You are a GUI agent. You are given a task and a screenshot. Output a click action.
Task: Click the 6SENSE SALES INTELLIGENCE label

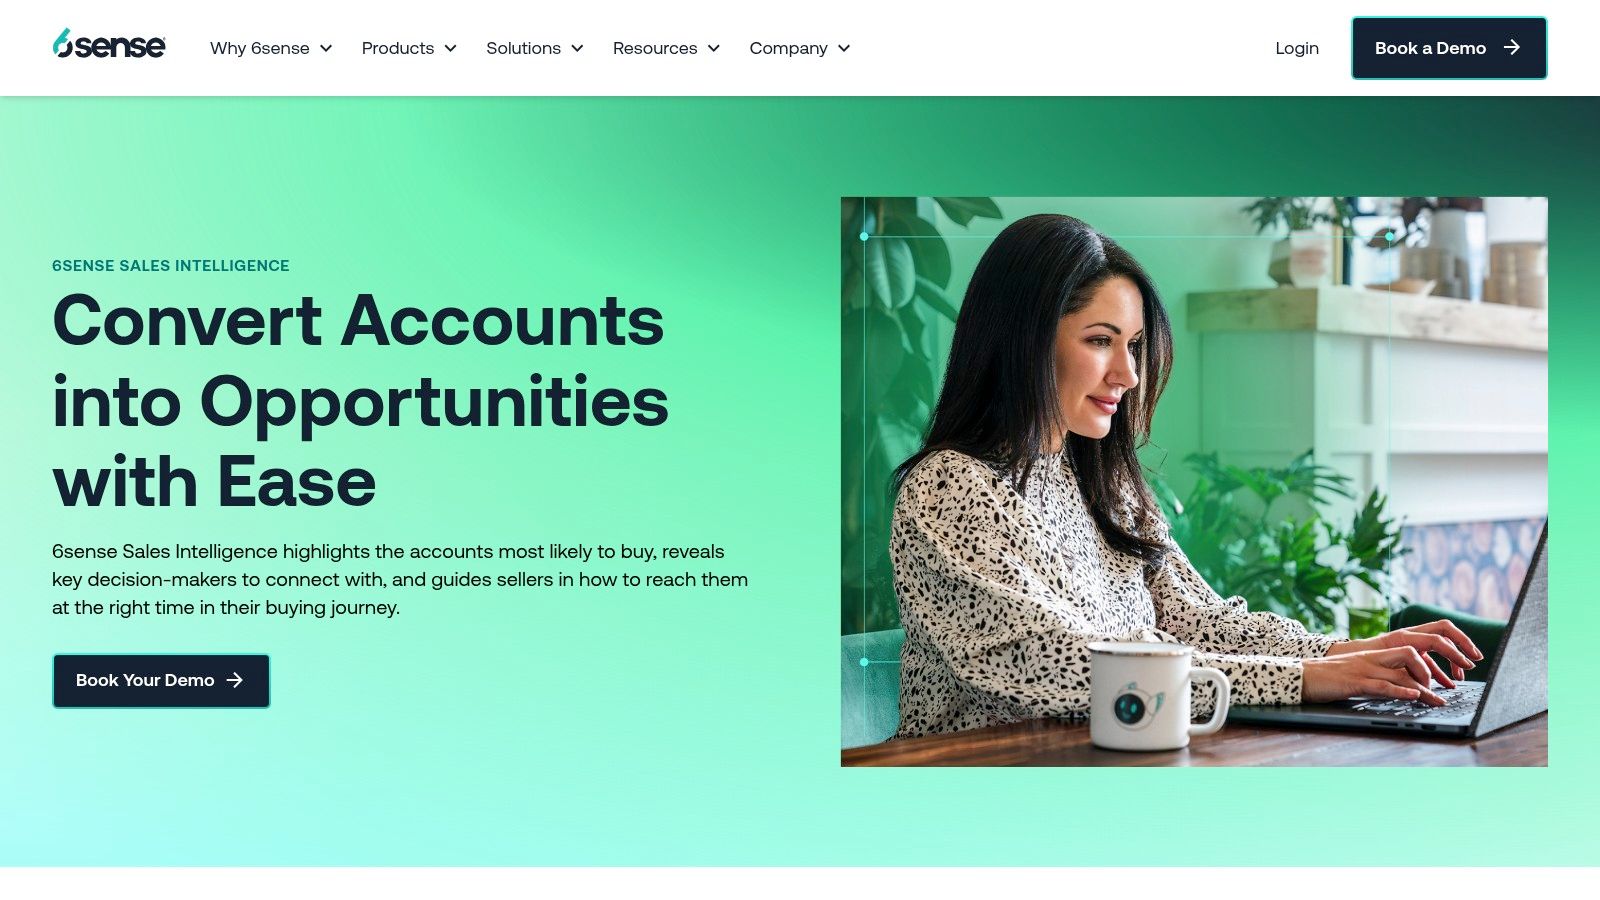click(171, 266)
